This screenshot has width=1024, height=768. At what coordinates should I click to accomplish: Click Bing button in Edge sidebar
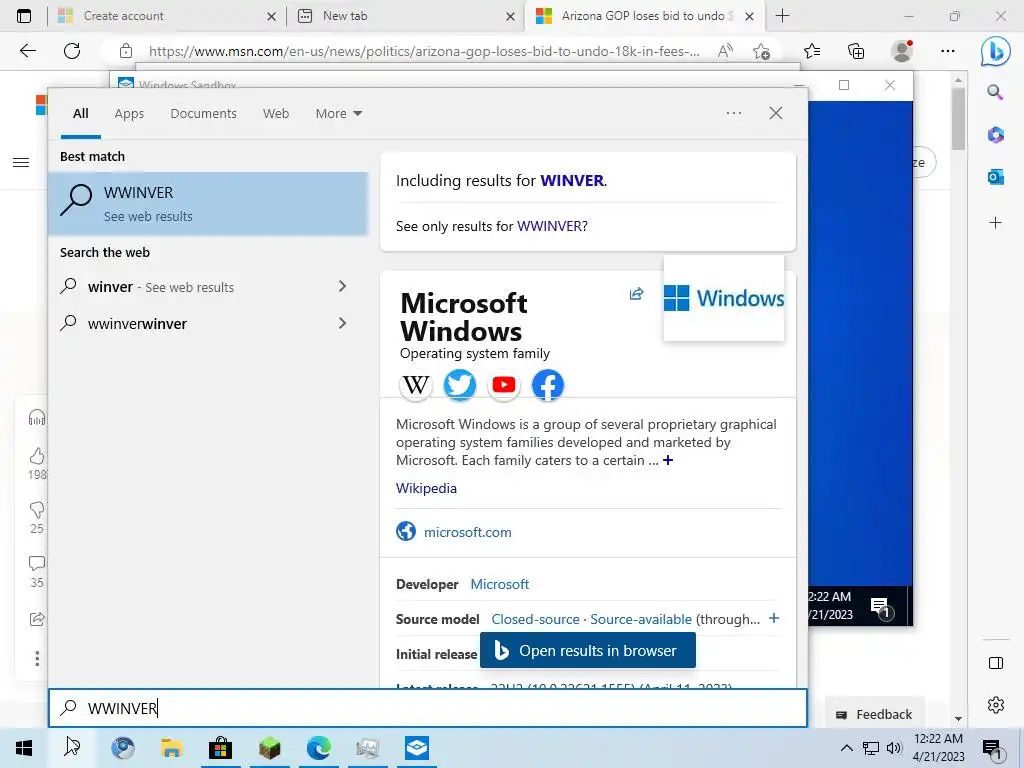tap(995, 51)
